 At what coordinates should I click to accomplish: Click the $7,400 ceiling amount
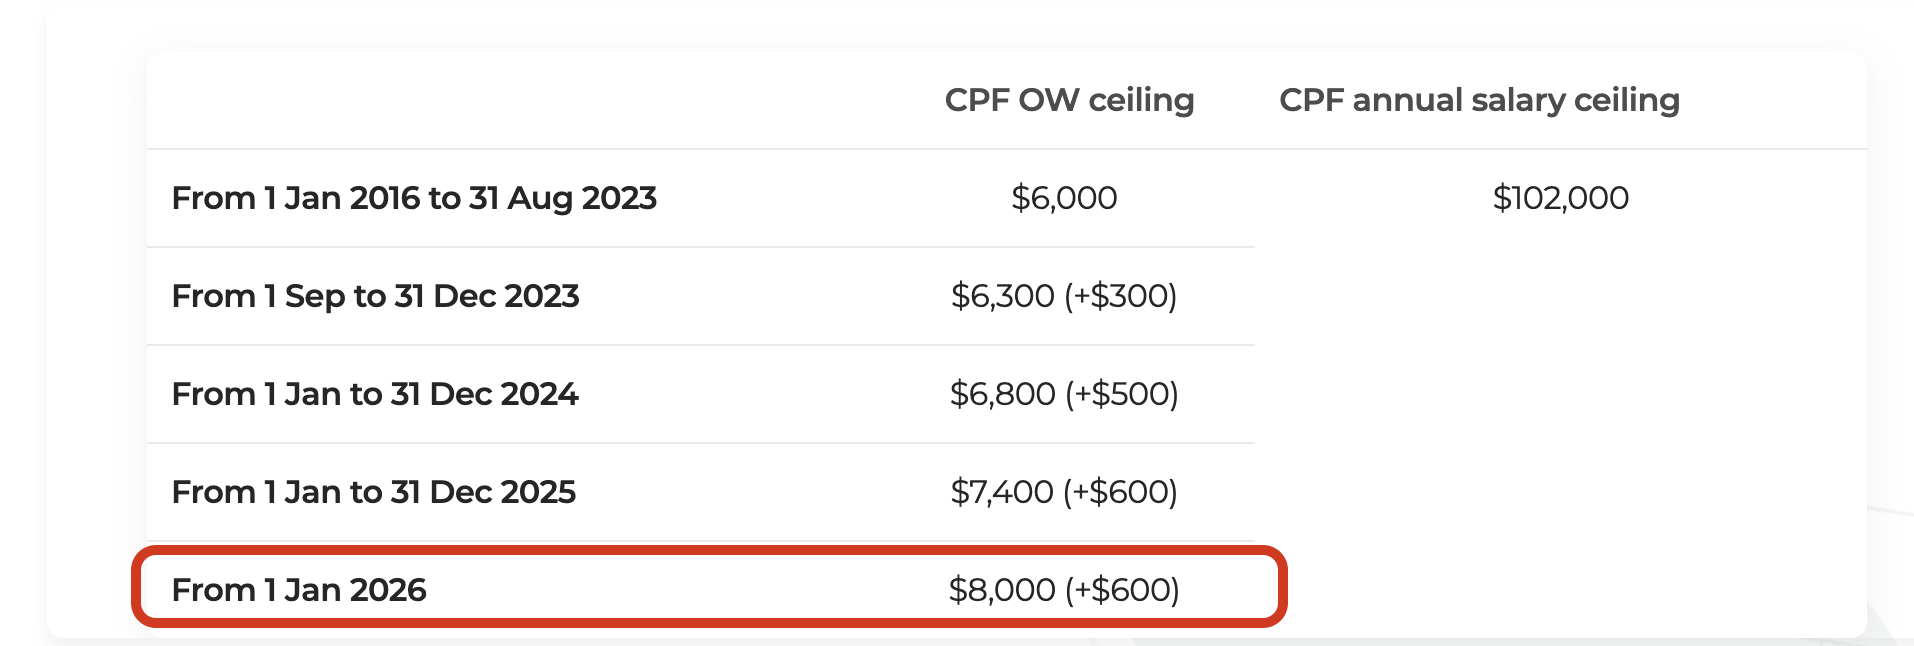(x=1001, y=492)
